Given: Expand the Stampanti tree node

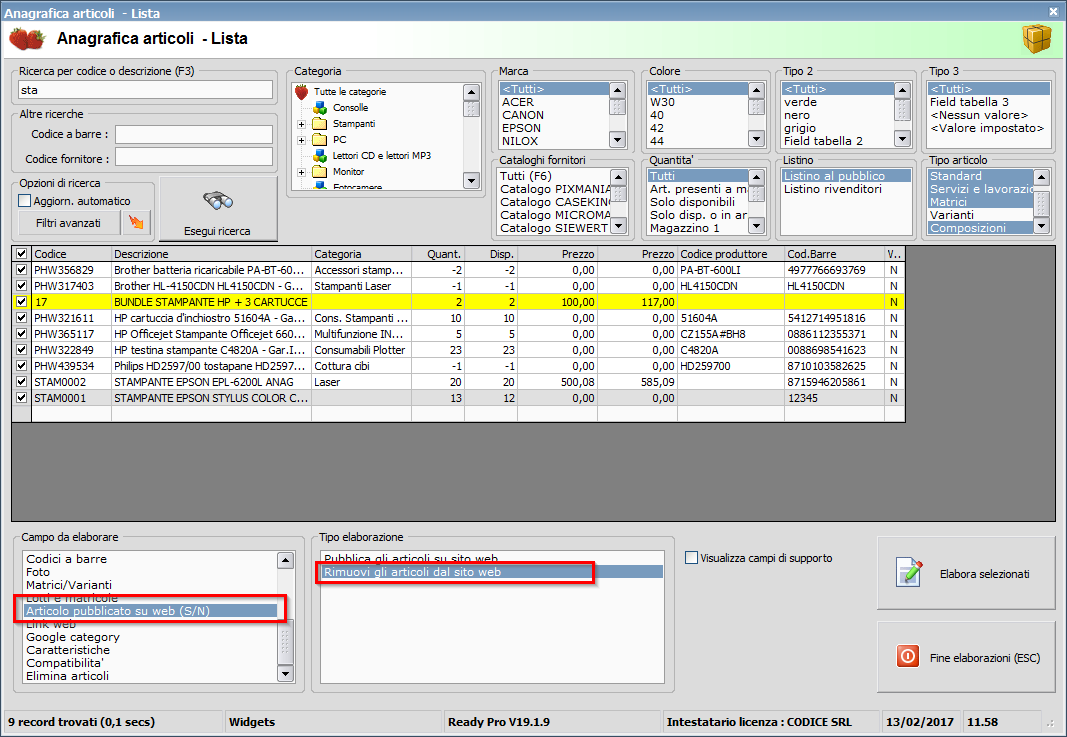Looking at the screenshot, I should 301,124.
